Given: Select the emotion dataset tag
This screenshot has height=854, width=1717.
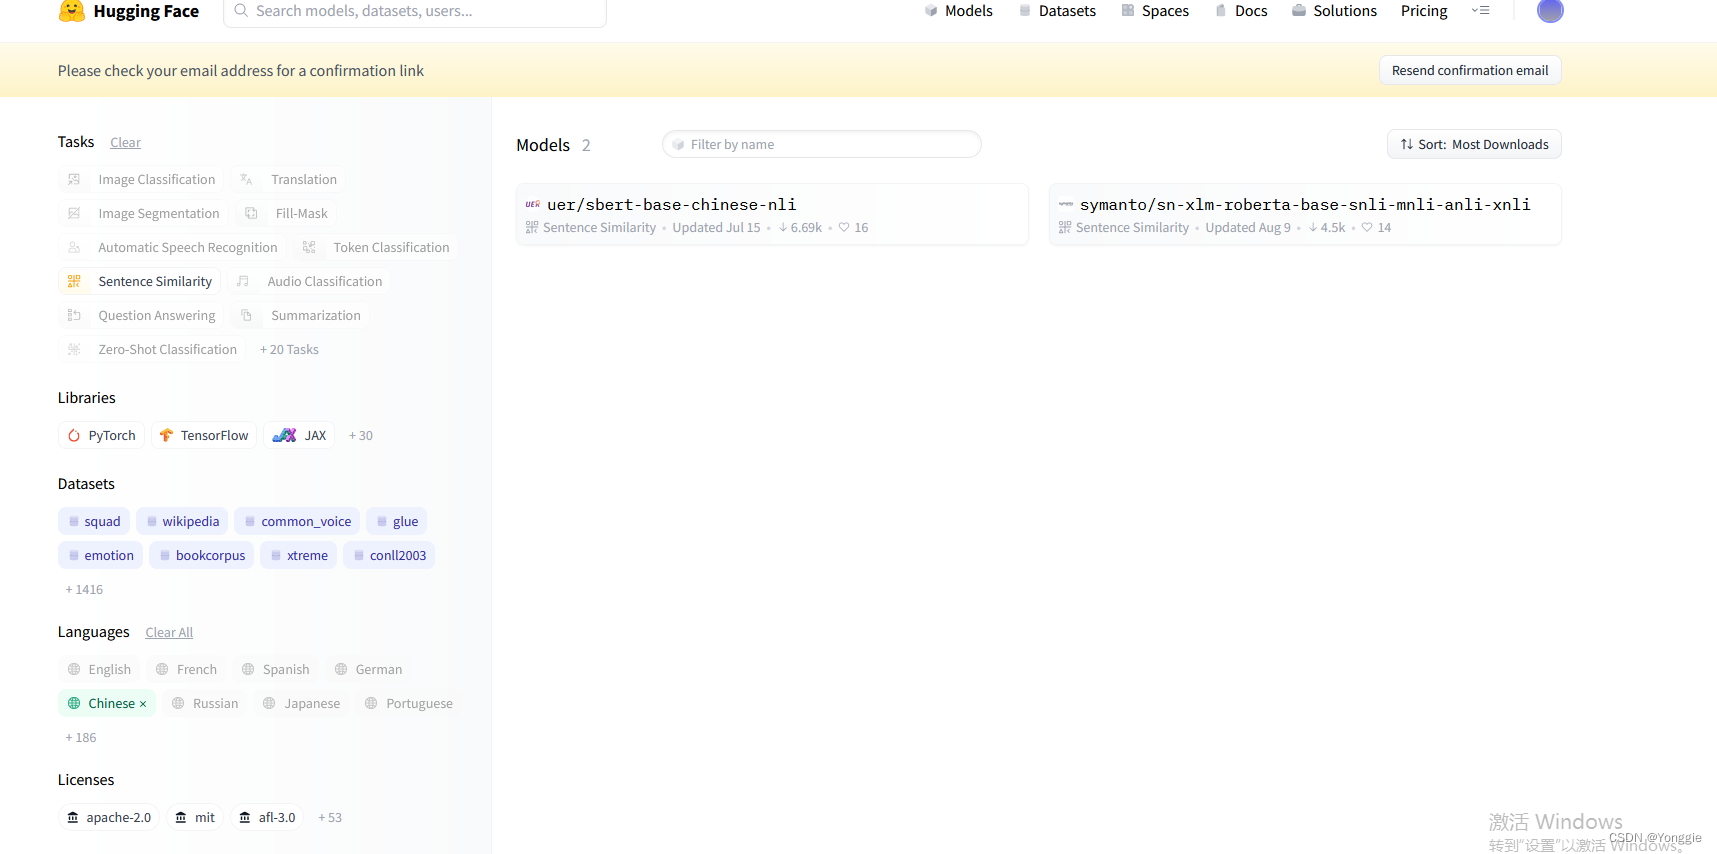Looking at the screenshot, I should 101,556.
